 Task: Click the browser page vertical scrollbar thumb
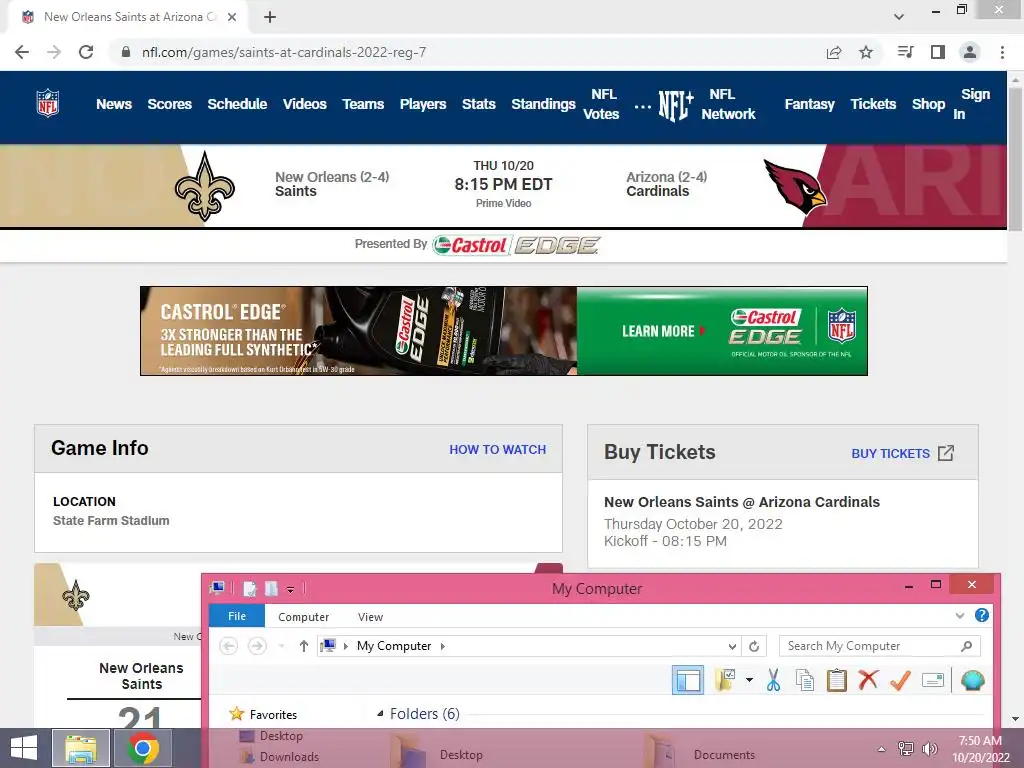coord(1015,159)
